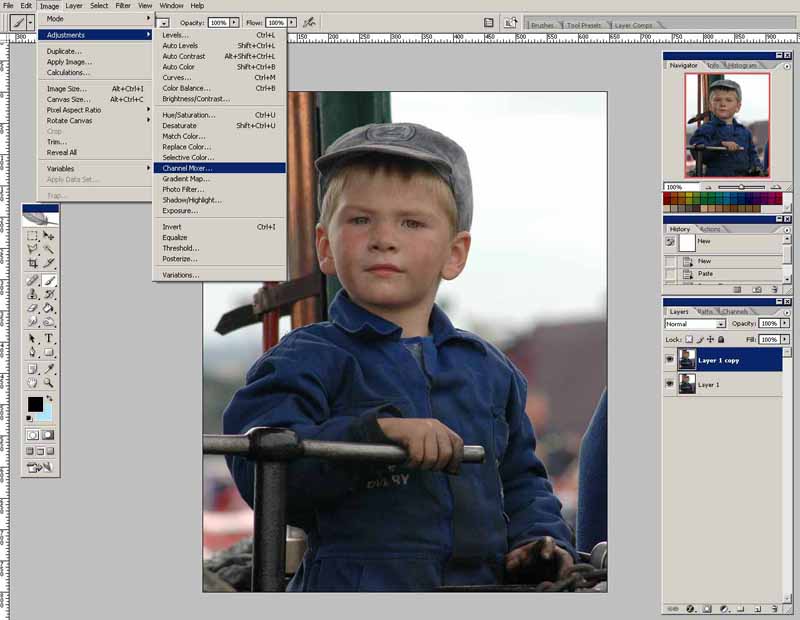The height and width of the screenshot is (620, 800).
Task: Select the Dodge tool
Action: 48,321
